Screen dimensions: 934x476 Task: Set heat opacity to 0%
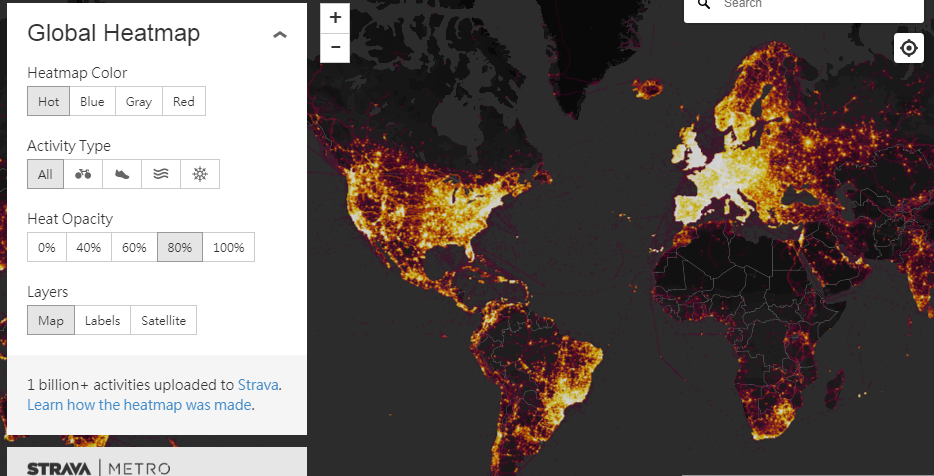[x=46, y=247]
